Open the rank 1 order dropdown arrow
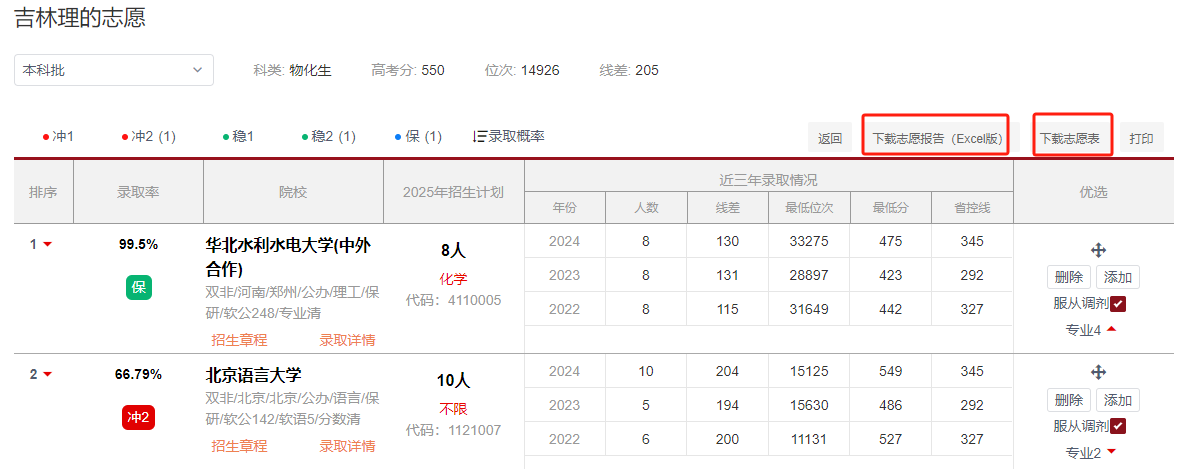This screenshot has width=1185, height=469. tap(47, 244)
